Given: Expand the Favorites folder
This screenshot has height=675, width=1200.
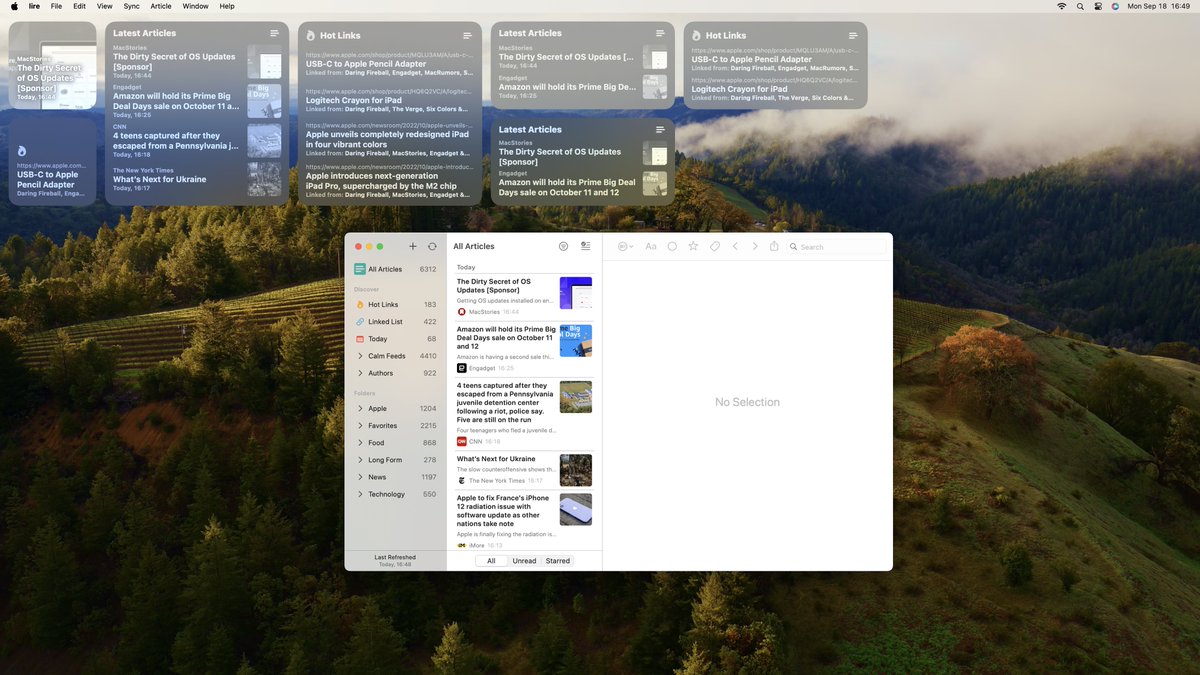Looking at the screenshot, I should [x=360, y=425].
